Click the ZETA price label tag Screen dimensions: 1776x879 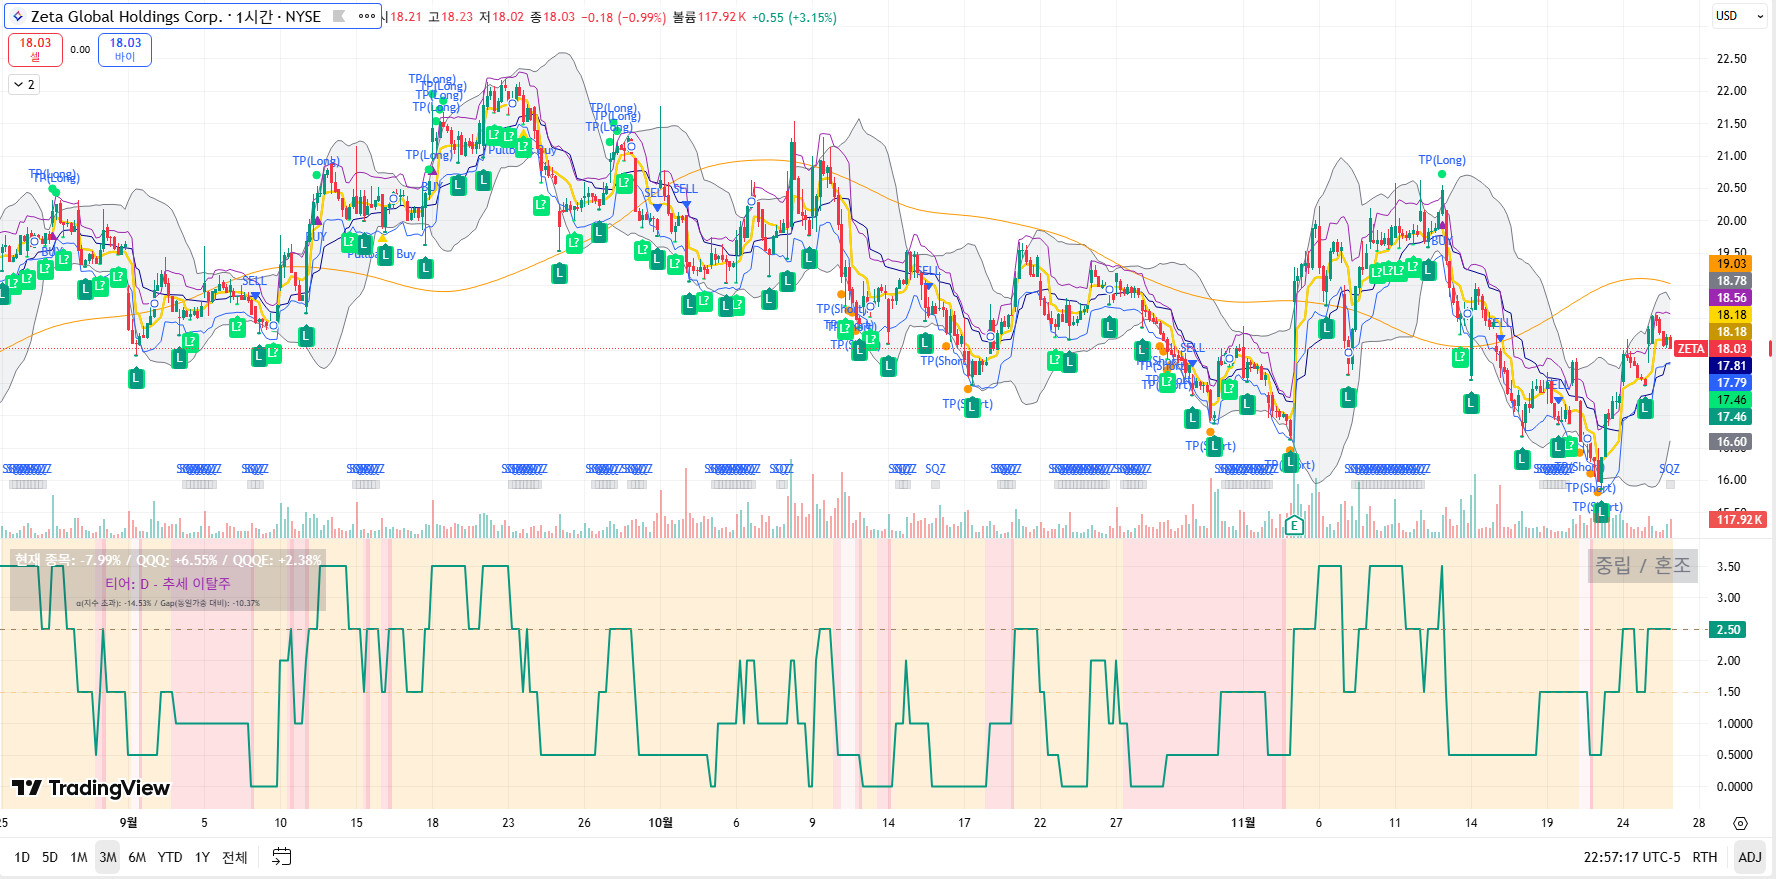coord(1691,349)
